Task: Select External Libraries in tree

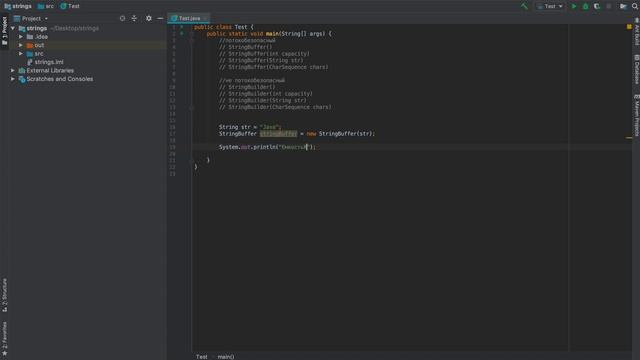Action: (88, 70)
